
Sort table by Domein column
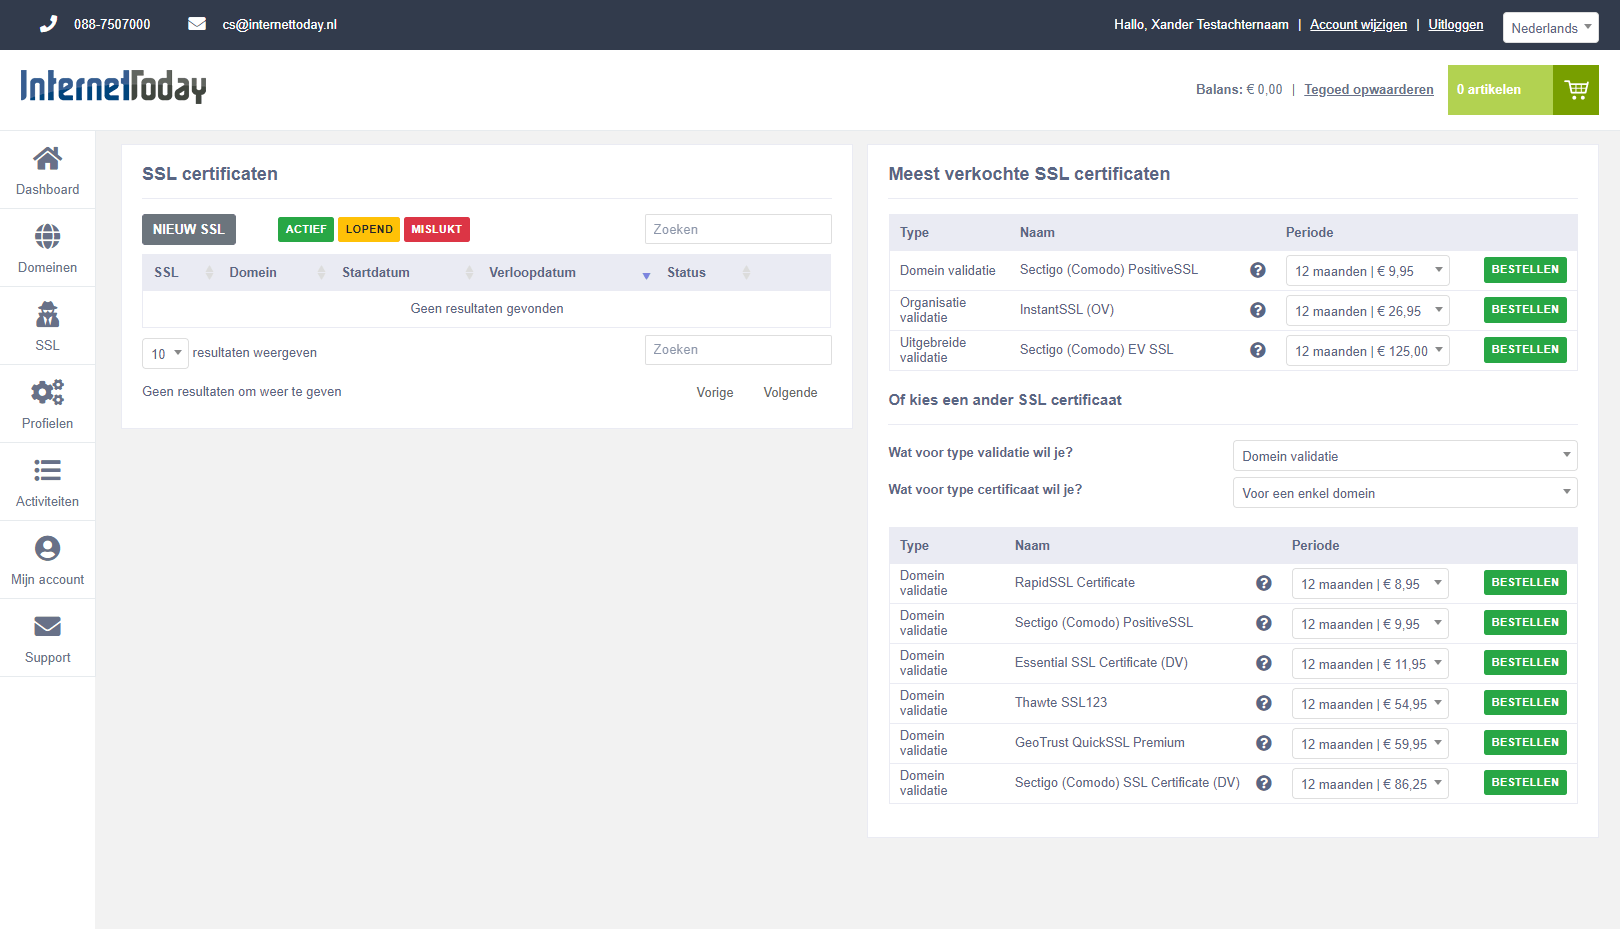coord(273,272)
